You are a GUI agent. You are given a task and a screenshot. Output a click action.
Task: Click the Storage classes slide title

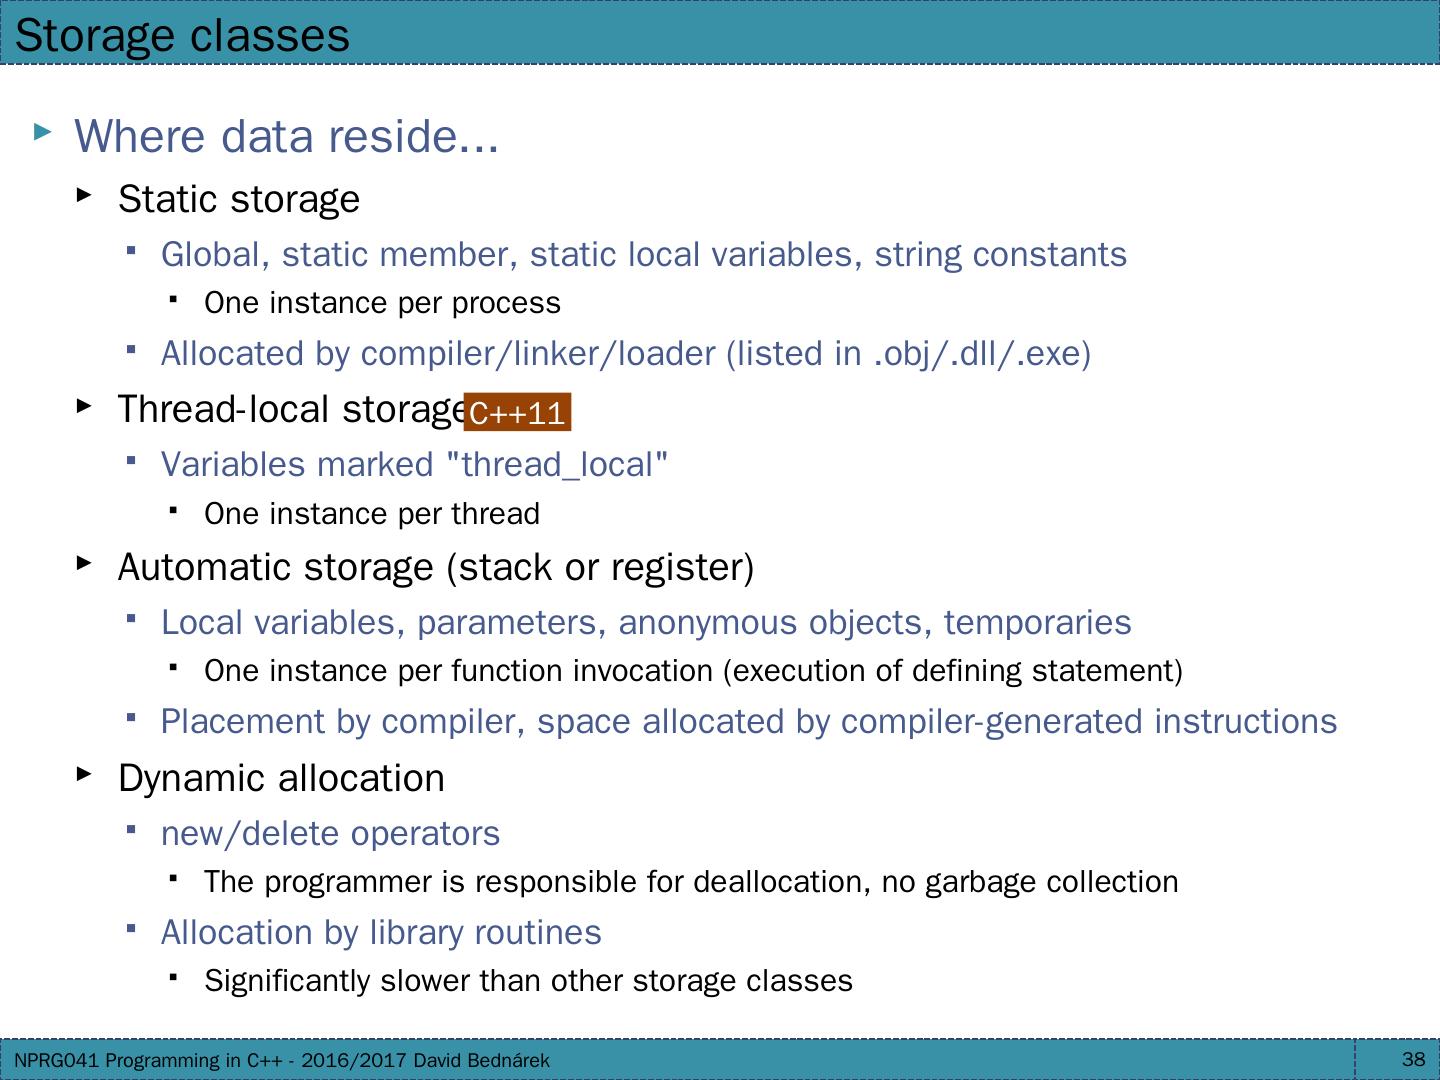click(183, 35)
